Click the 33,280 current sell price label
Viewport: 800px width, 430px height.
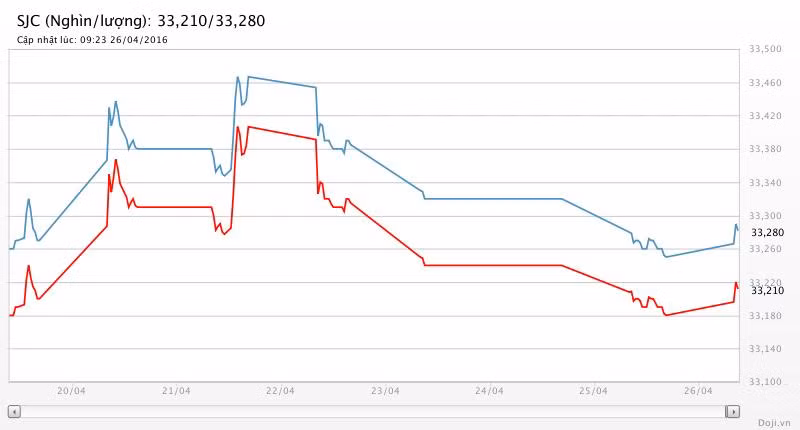[x=767, y=233]
